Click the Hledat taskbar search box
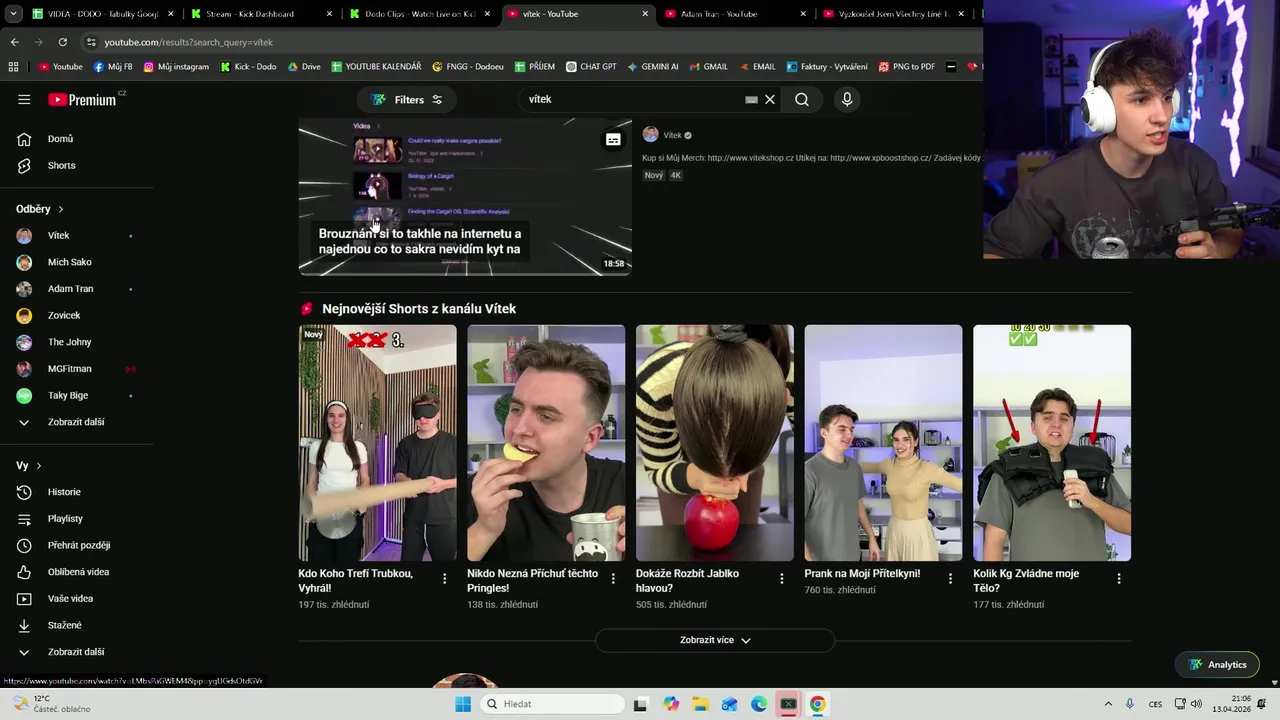The image size is (1280, 720). (550, 704)
